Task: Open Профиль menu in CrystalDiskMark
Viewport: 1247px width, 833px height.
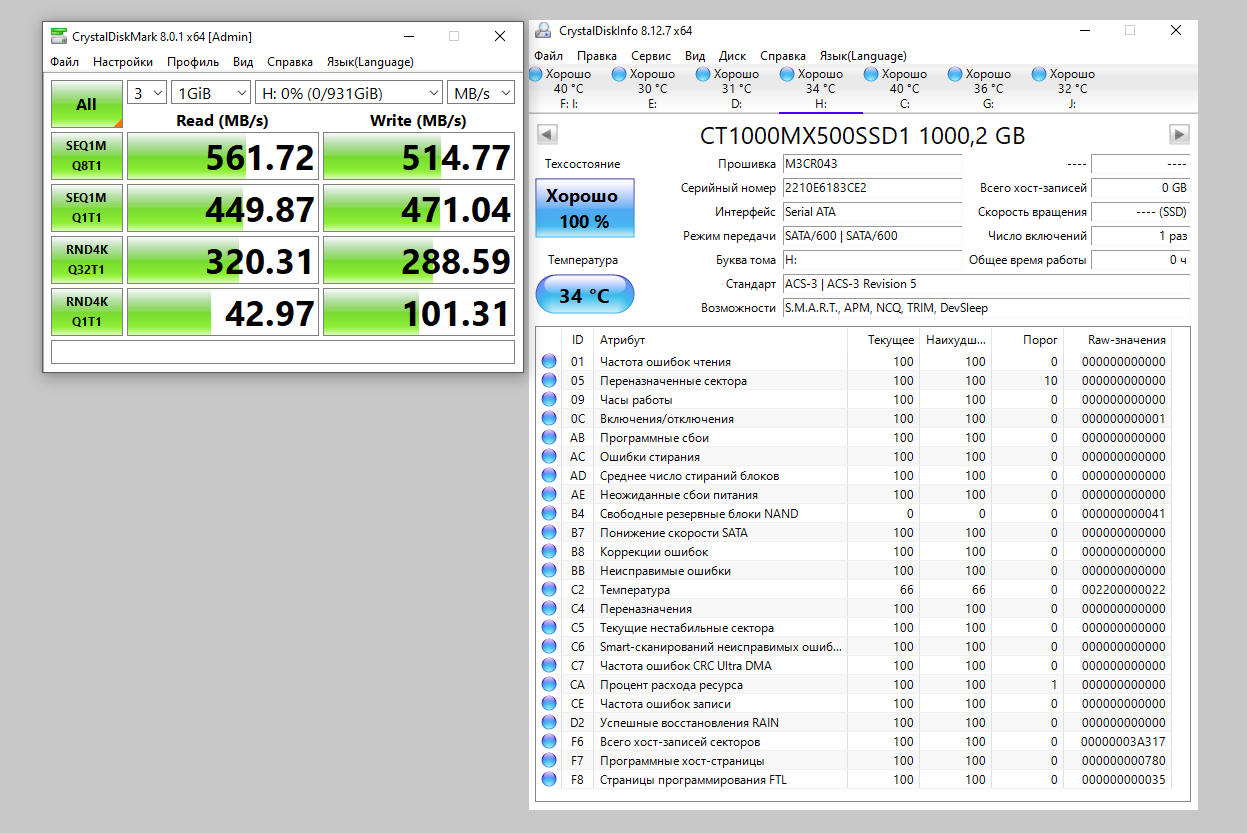Action: 193,62
